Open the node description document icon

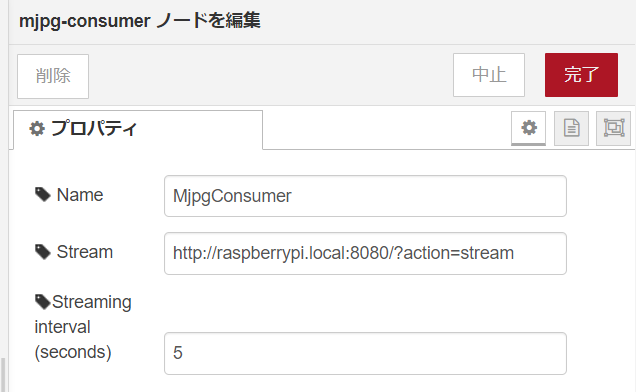(x=572, y=128)
